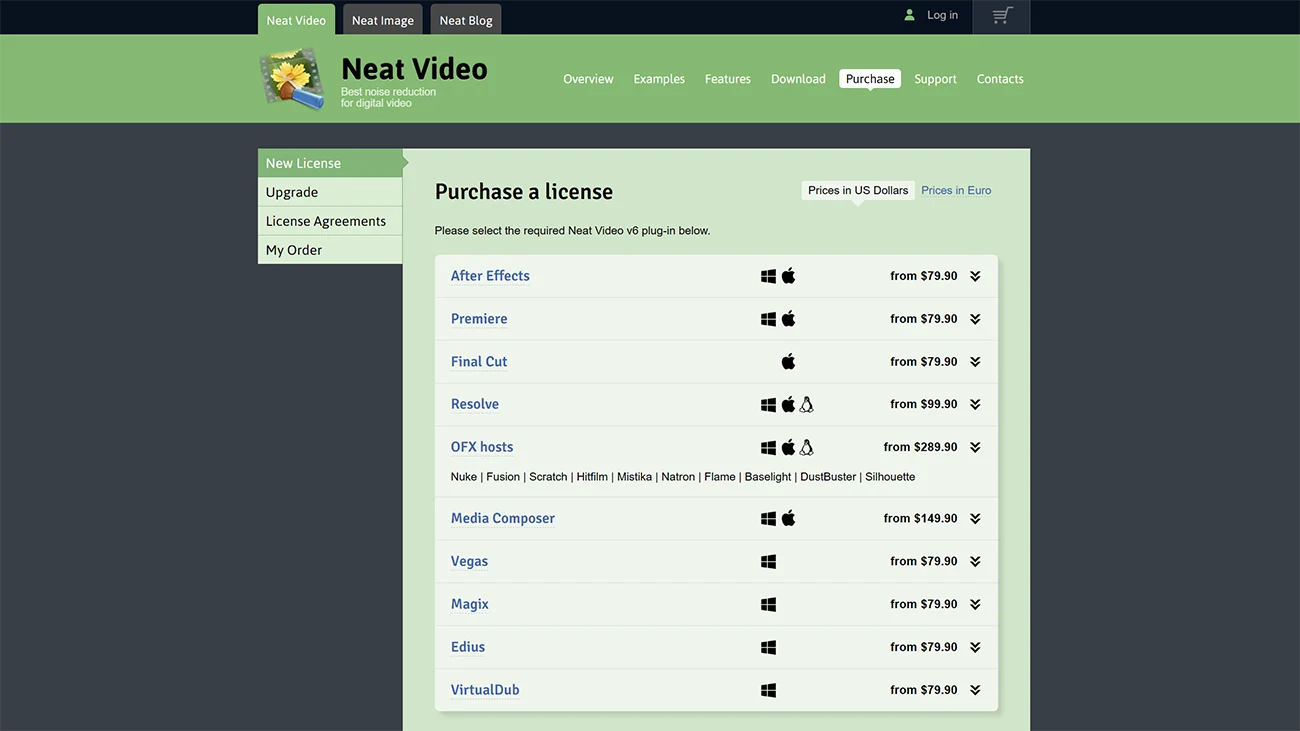Open the Contacts page
The width and height of the screenshot is (1300, 731).
pos(1000,79)
